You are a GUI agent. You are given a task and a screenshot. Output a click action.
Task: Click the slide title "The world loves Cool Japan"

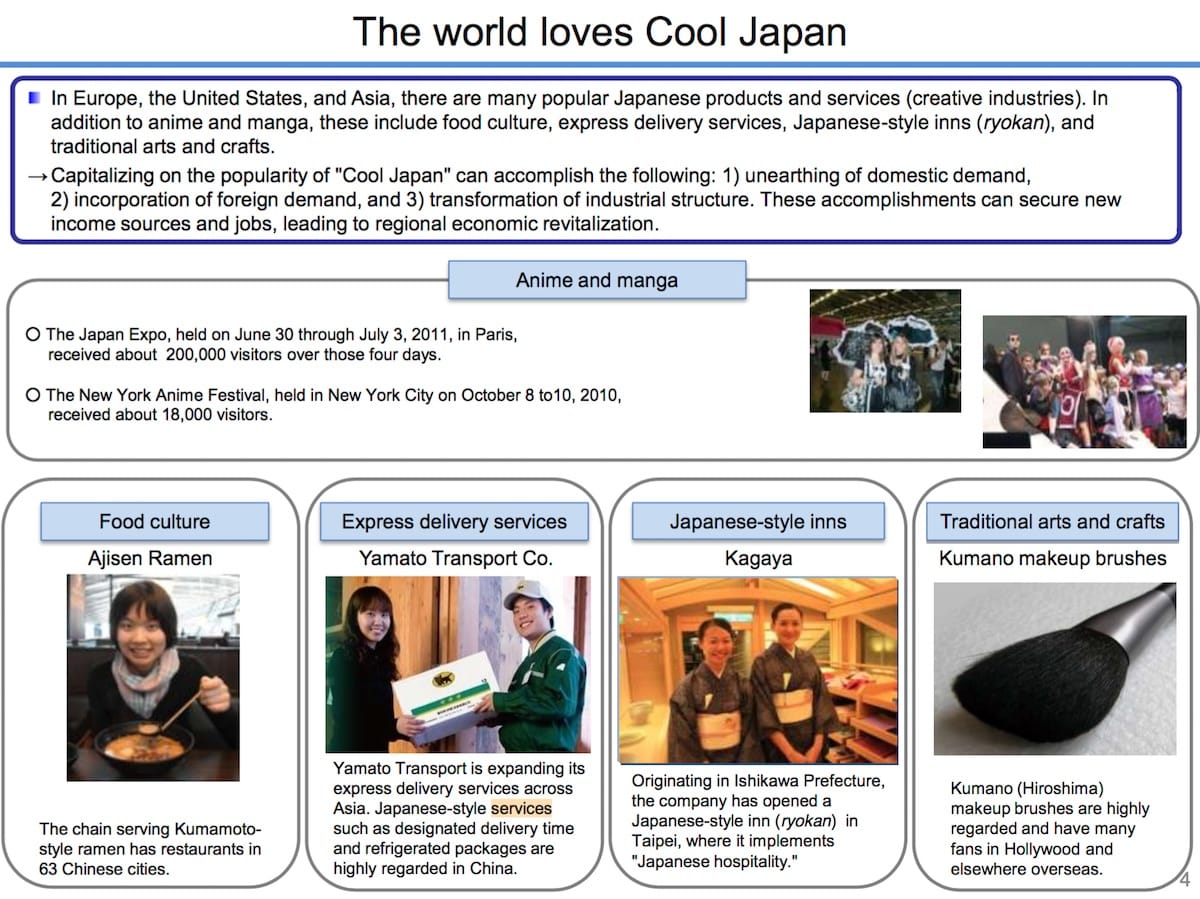coord(599,31)
